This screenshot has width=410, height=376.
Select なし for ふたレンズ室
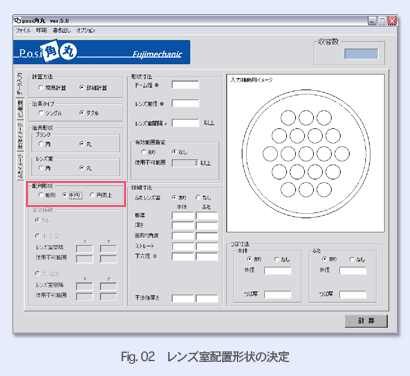point(199,197)
